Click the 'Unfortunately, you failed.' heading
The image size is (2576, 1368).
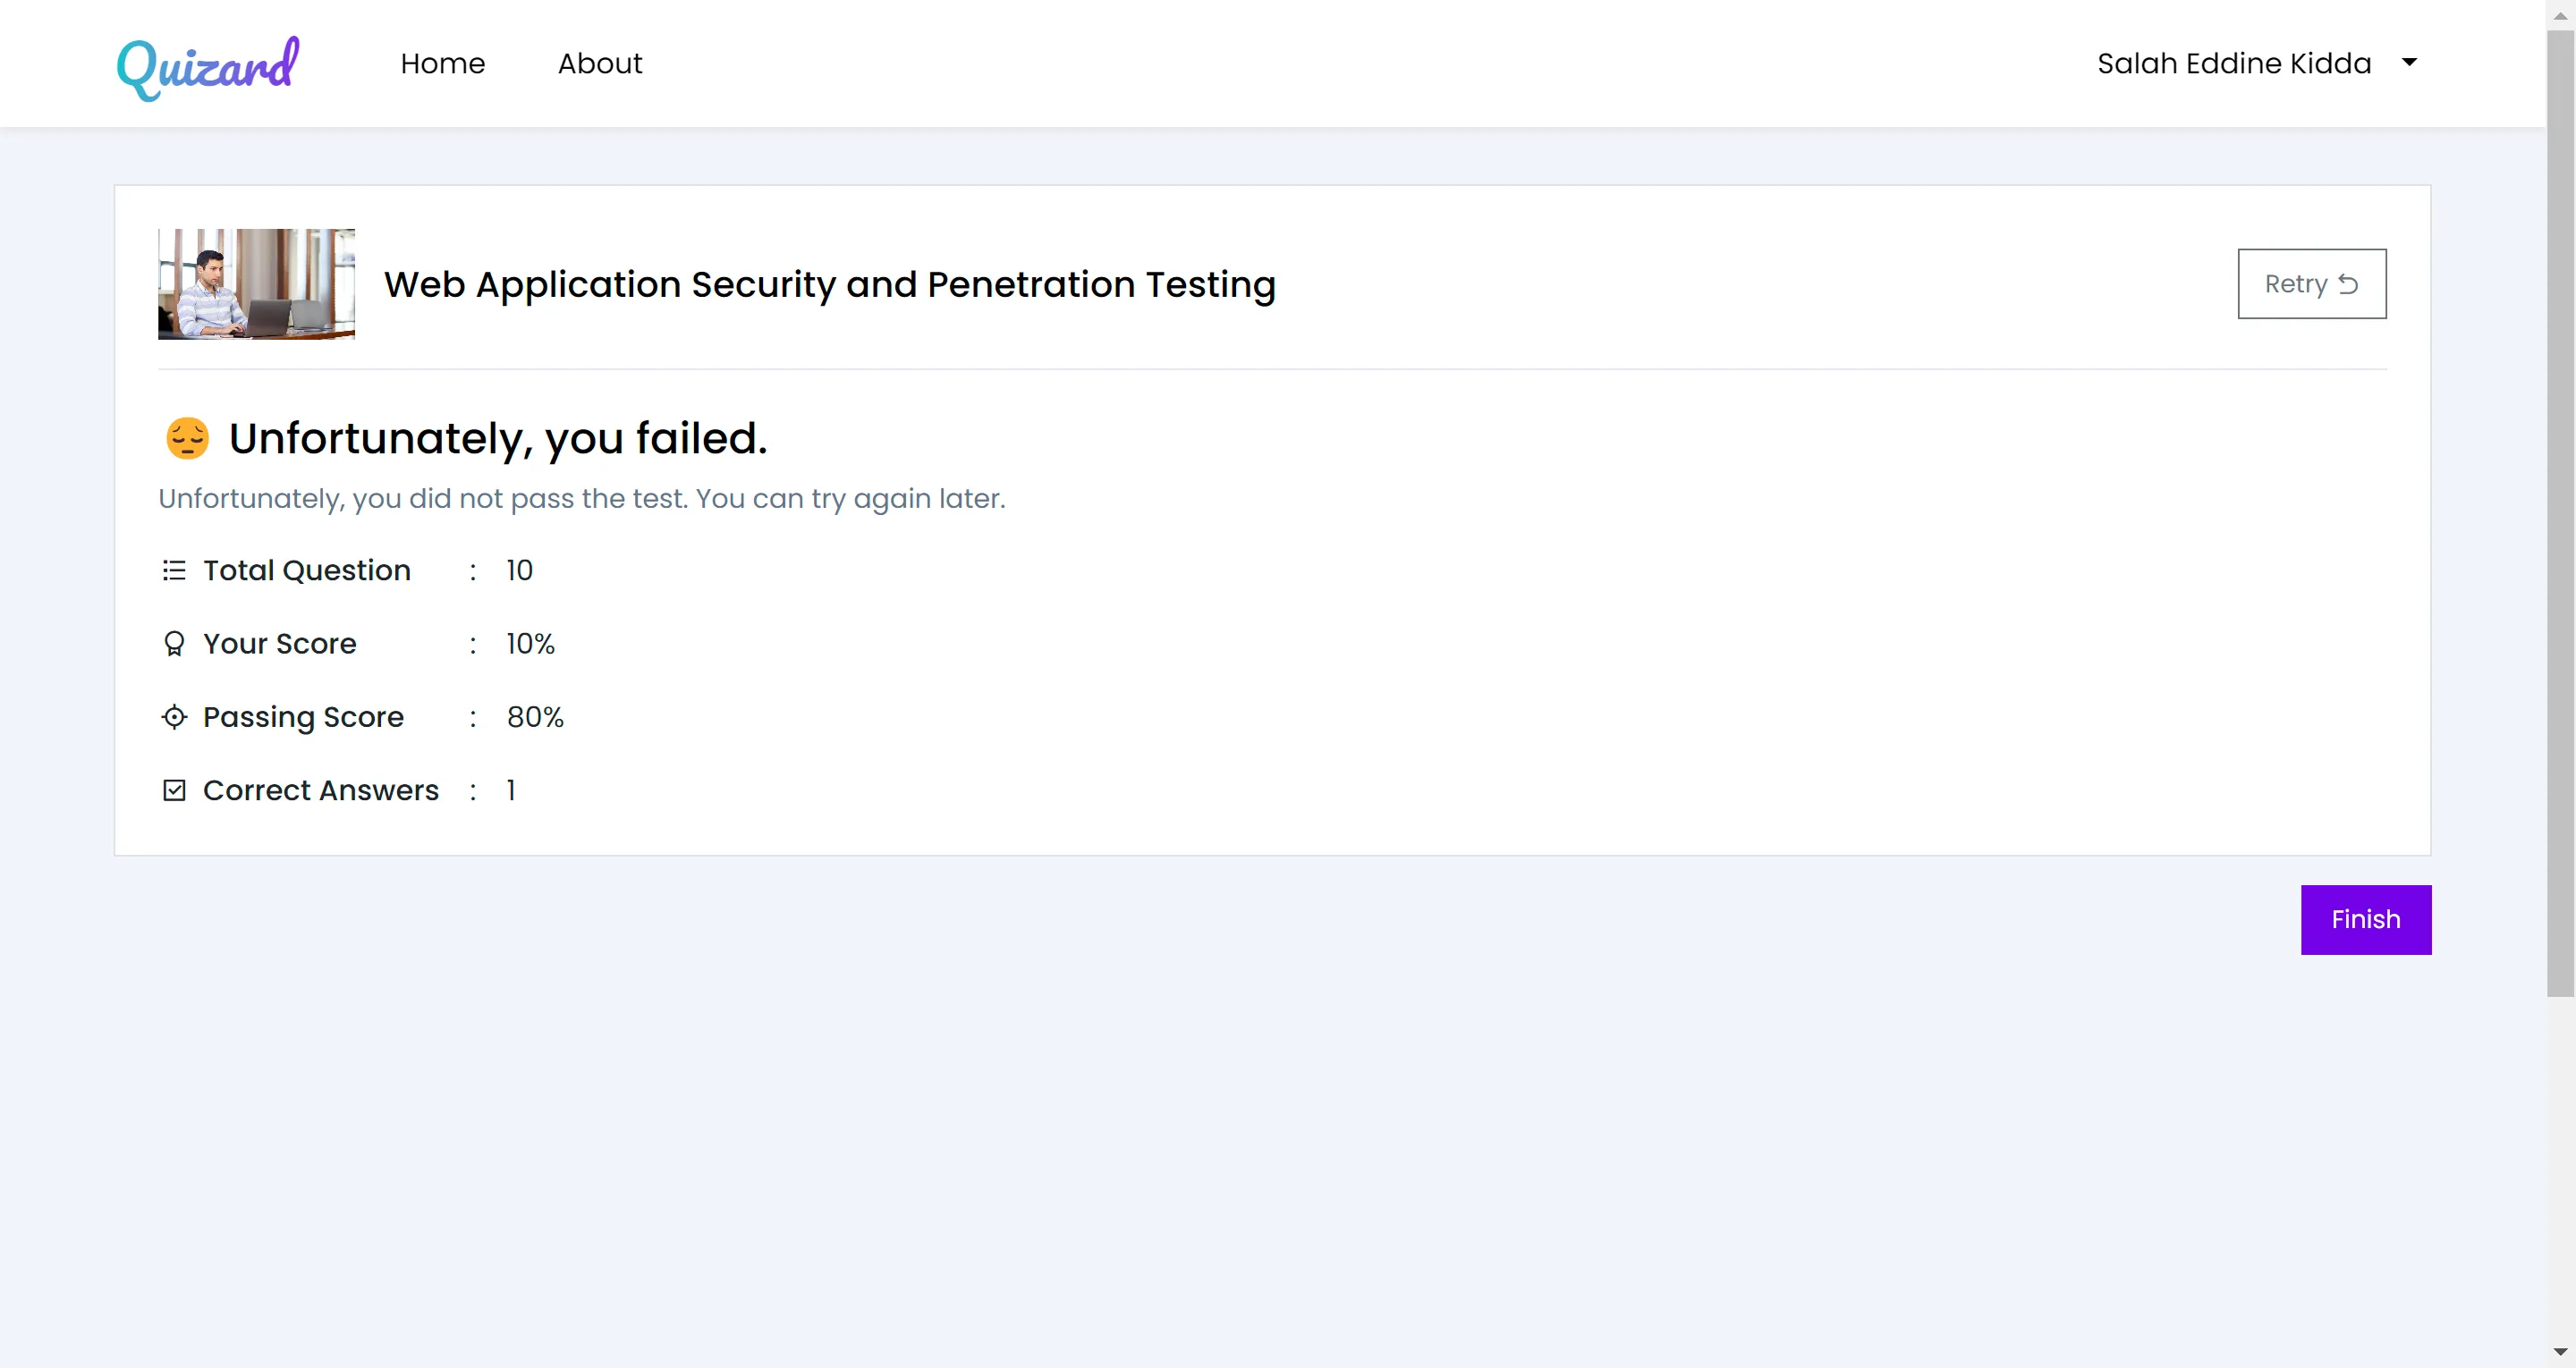pyautogui.click(x=497, y=438)
